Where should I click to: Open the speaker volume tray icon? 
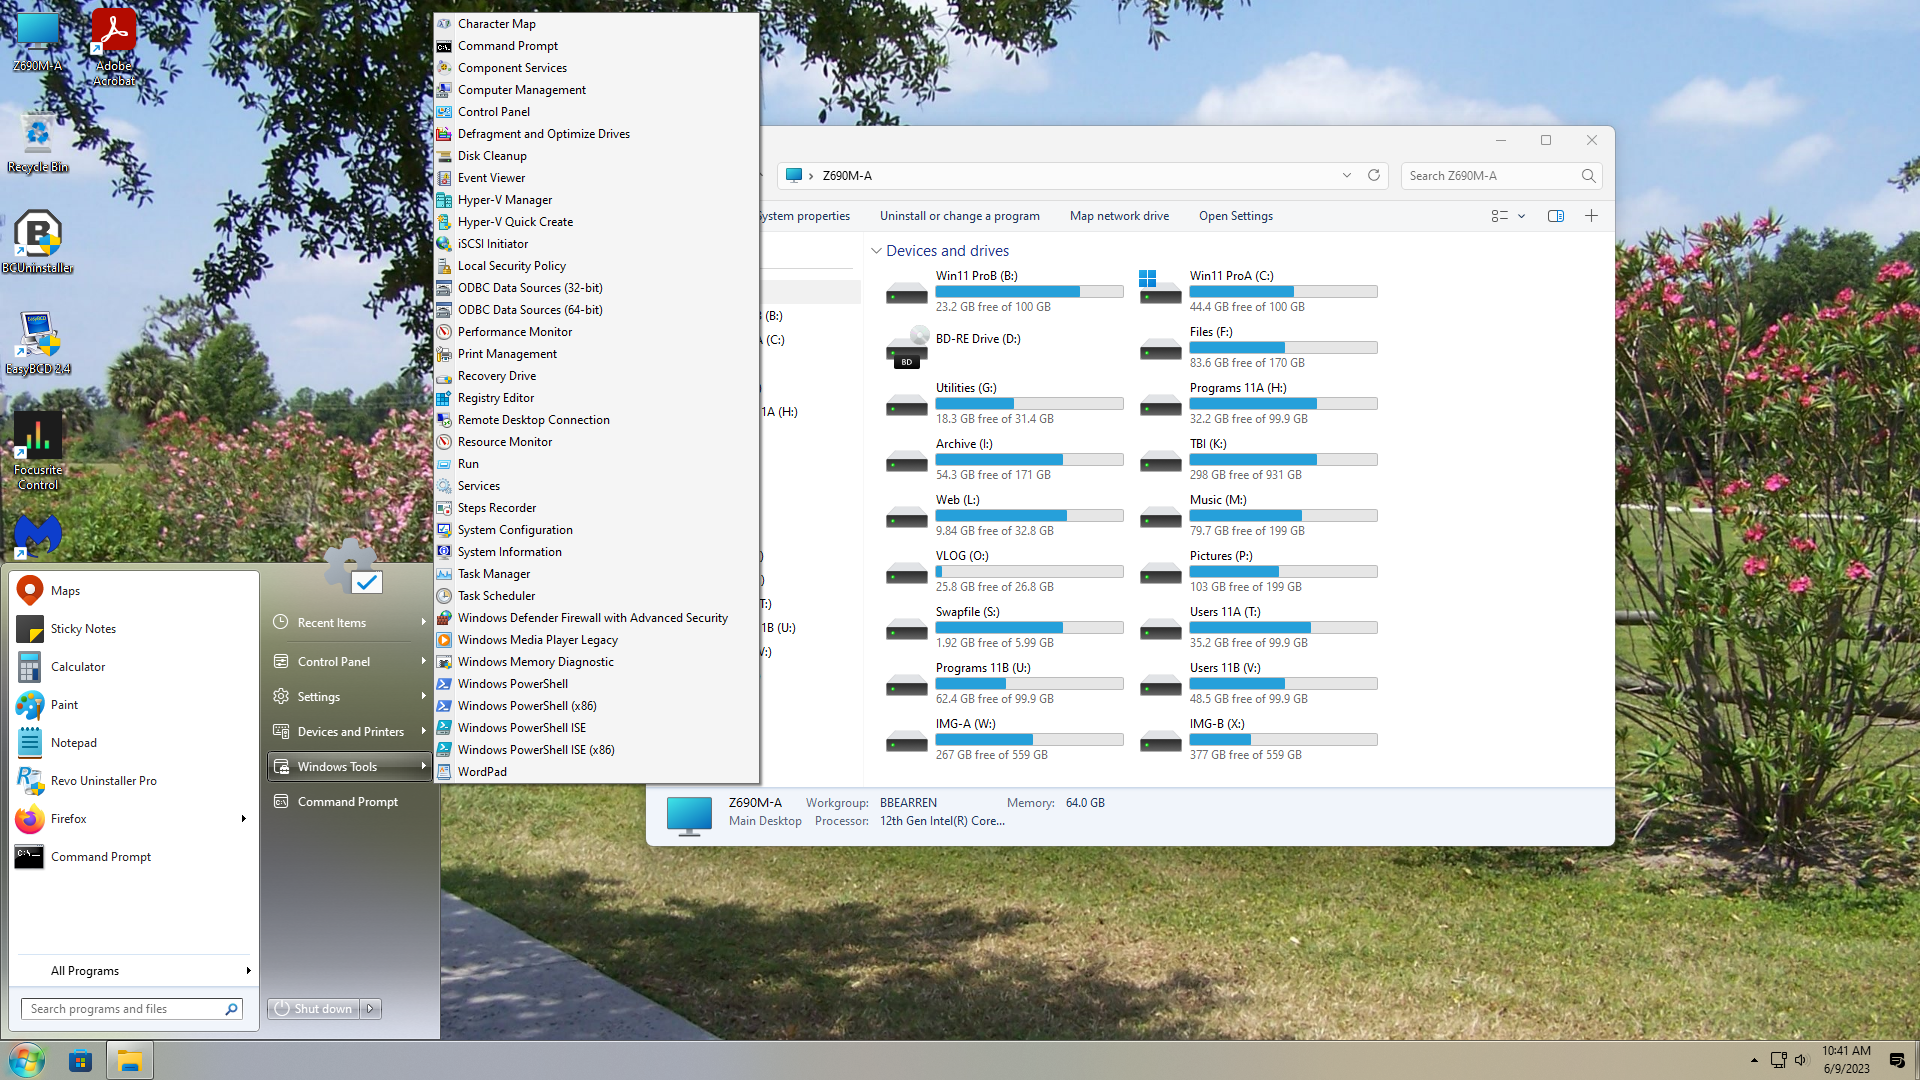pyautogui.click(x=1801, y=1060)
